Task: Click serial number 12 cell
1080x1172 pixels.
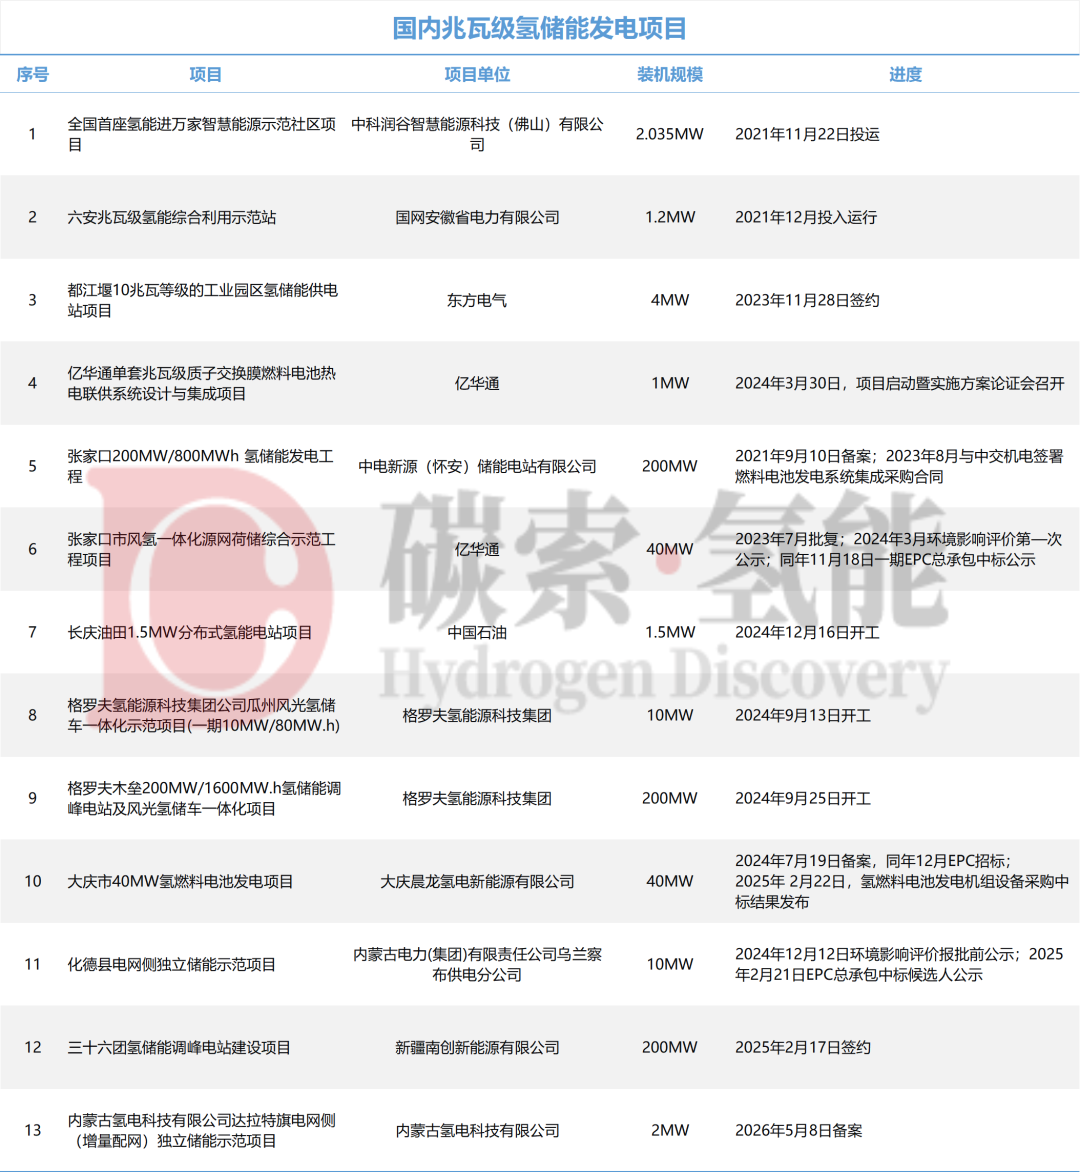Action: [x=32, y=1047]
